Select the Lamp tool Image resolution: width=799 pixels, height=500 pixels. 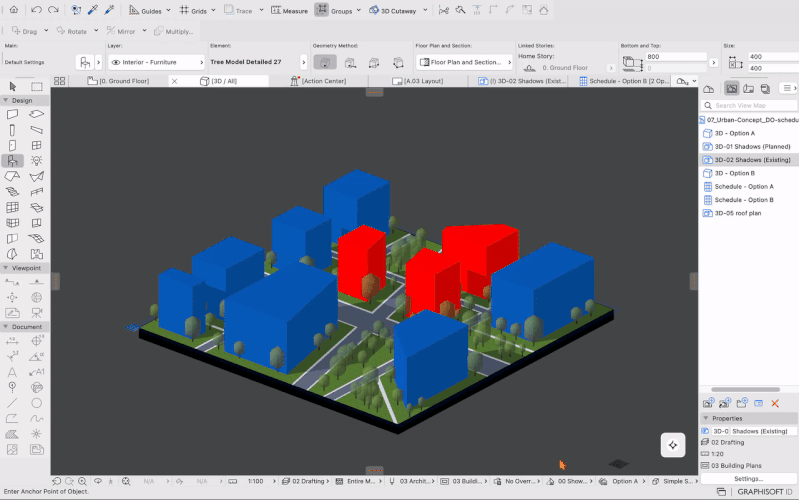pyautogui.click(x=37, y=161)
